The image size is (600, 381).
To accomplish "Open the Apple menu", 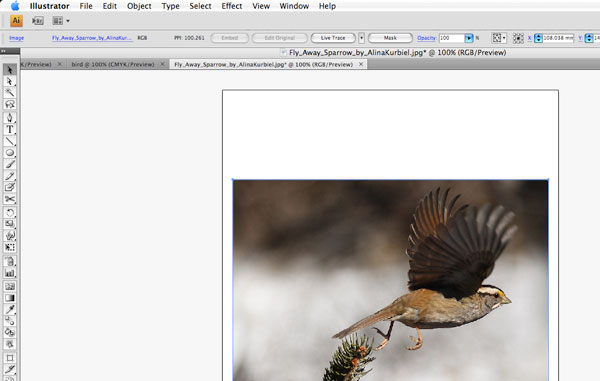I will (x=15, y=6).
